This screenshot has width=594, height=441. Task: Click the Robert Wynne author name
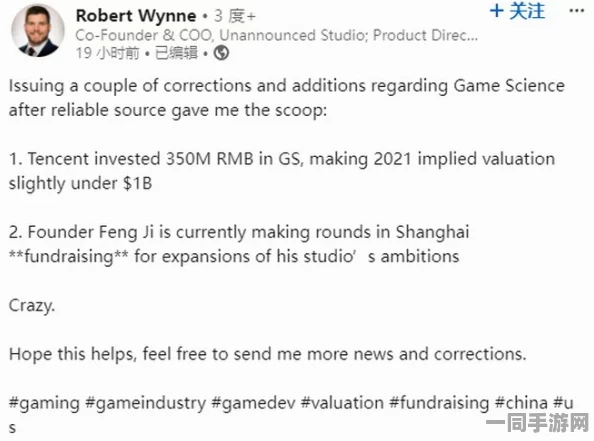point(136,16)
